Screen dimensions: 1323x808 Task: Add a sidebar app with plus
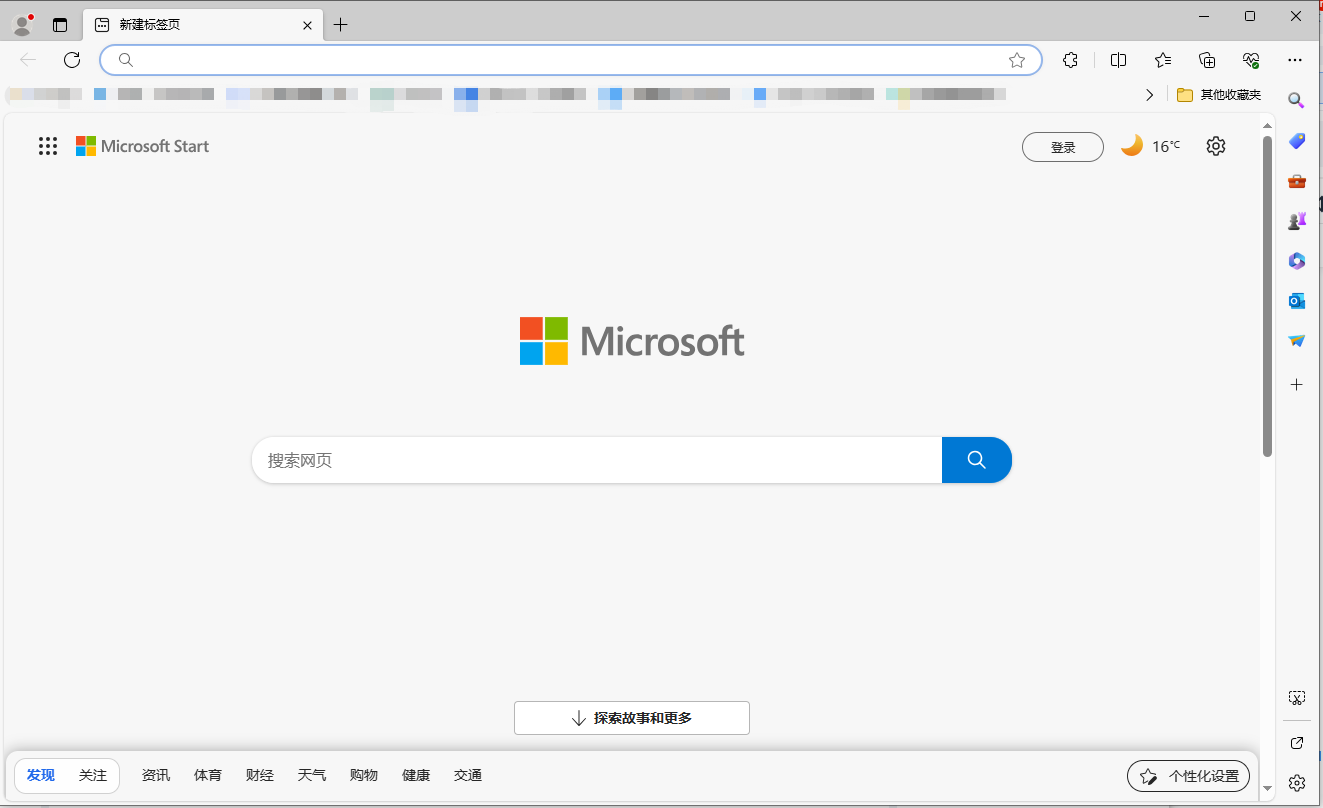[x=1296, y=384]
